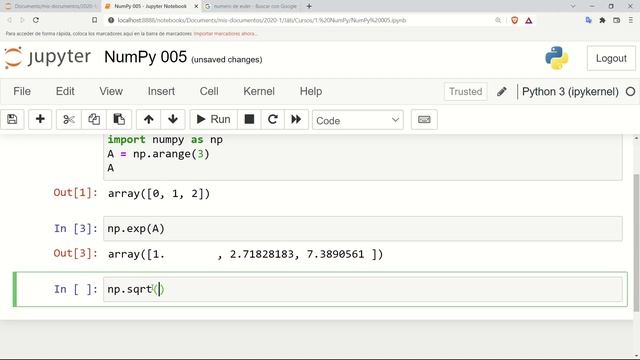Open browser tab search chevron
This screenshot has height=360, width=640.
coord(573,6)
